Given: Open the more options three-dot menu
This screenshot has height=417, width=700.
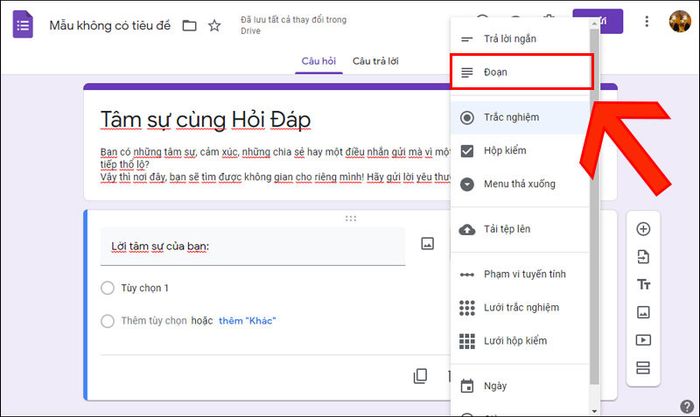Looking at the screenshot, I should (646, 21).
